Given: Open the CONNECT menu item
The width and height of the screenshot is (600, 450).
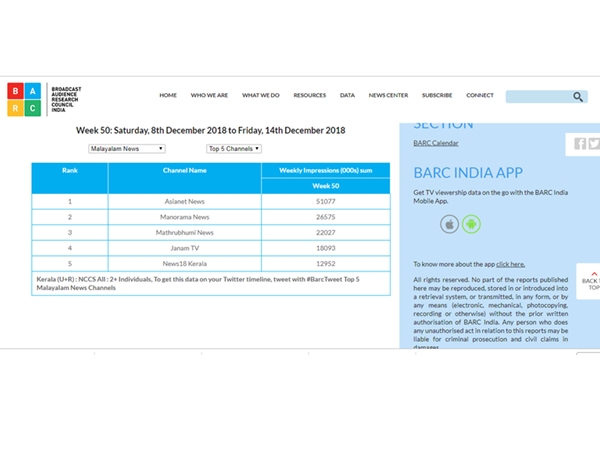Looking at the screenshot, I should click(479, 96).
